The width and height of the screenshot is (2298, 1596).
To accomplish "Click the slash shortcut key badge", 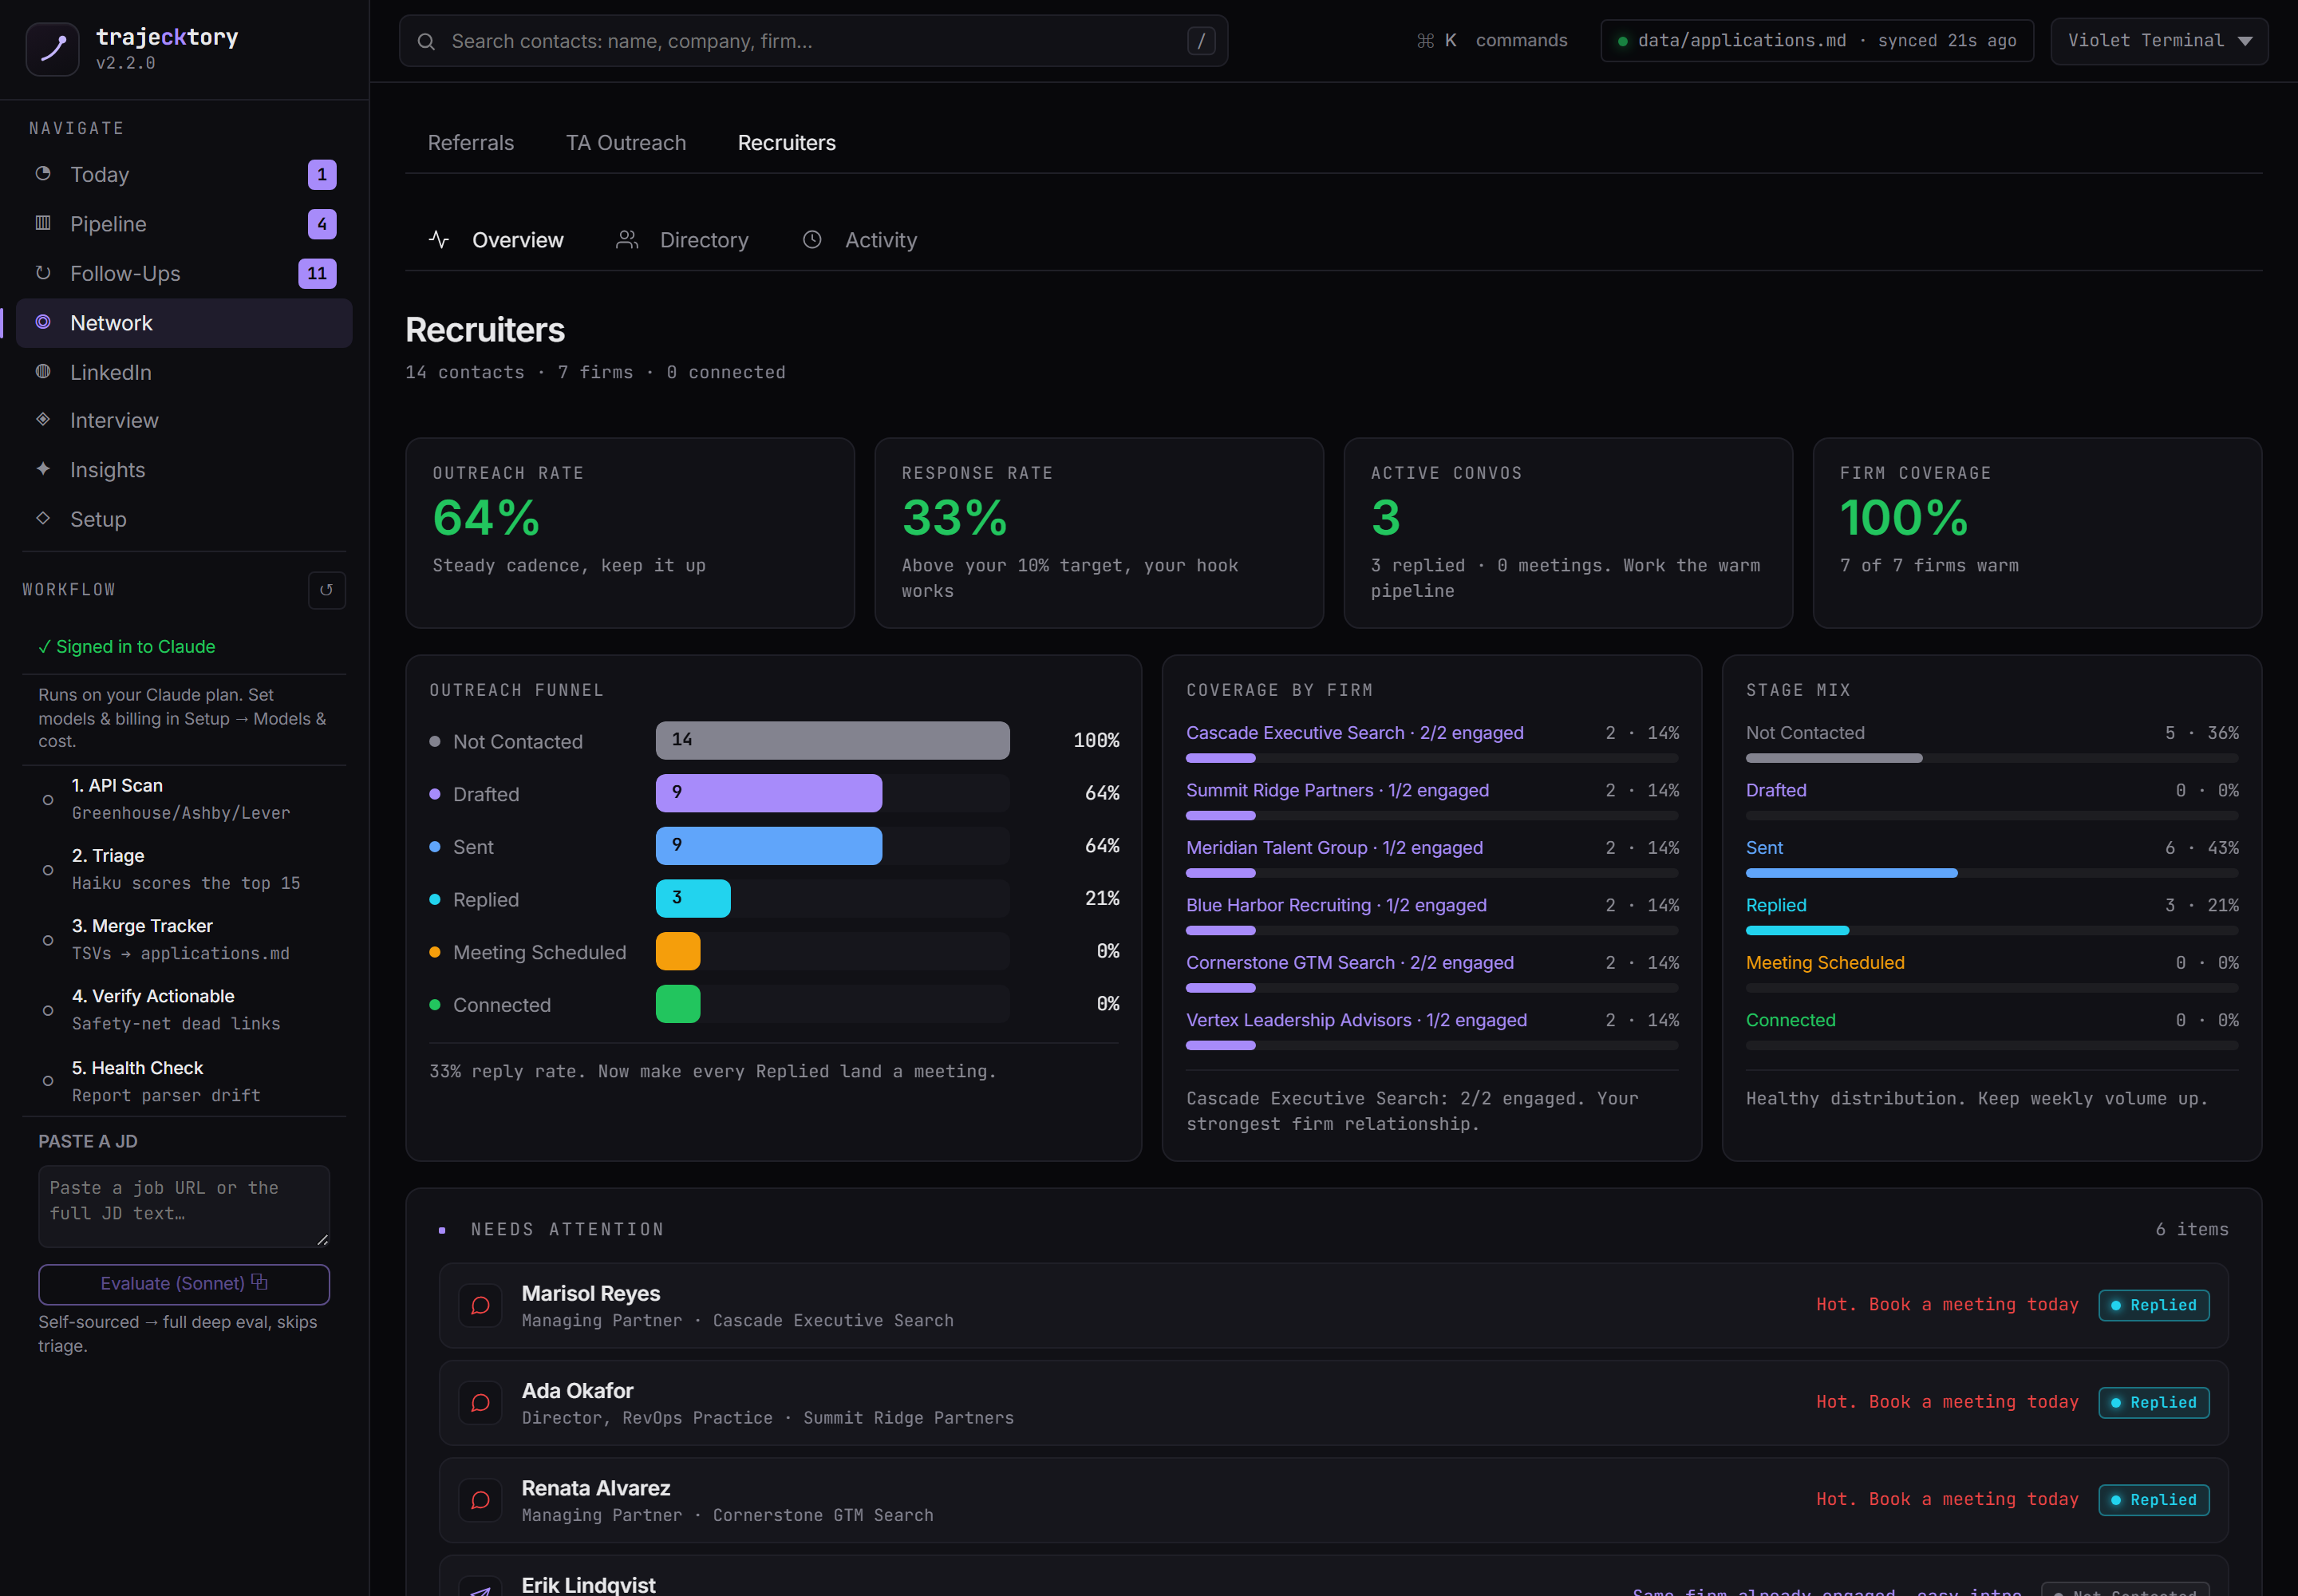I will pyautogui.click(x=1201, y=41).
